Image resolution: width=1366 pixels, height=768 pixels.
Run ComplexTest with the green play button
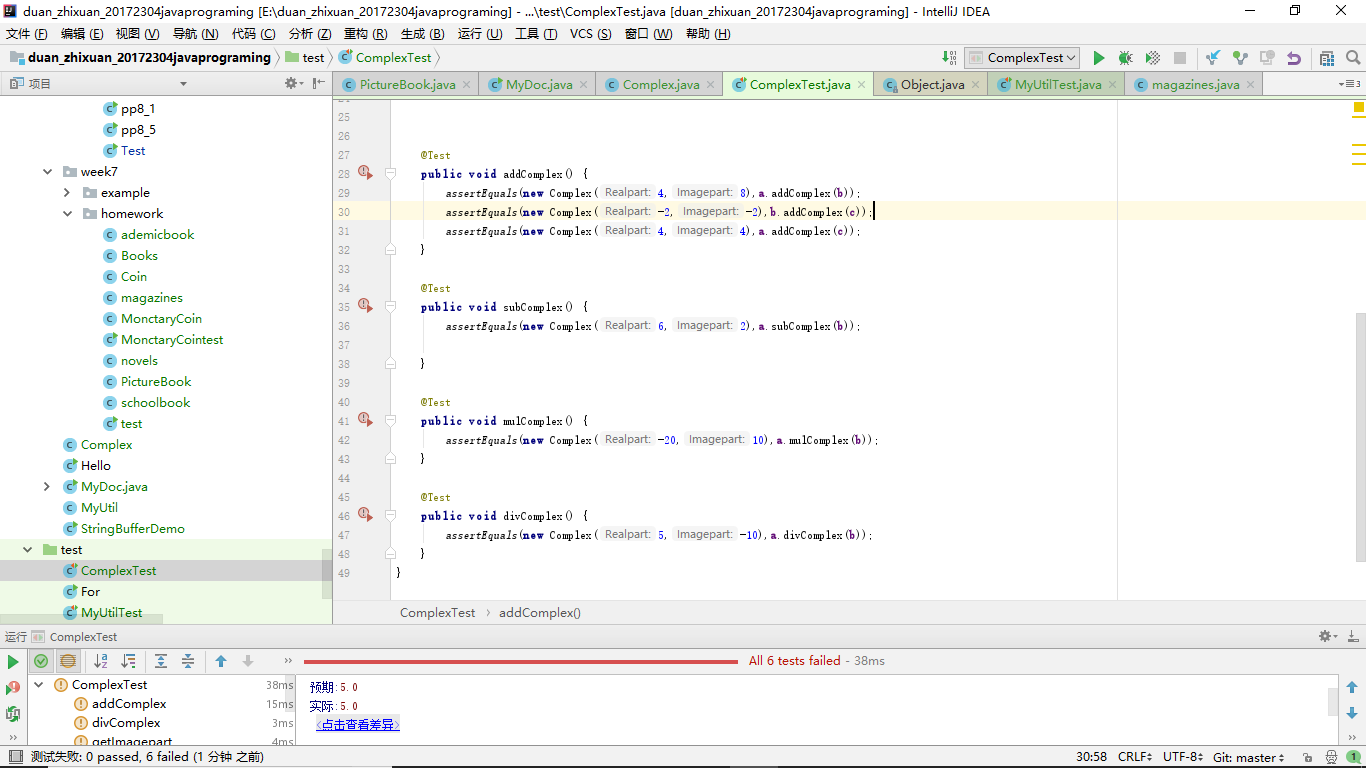[1099, 58]
